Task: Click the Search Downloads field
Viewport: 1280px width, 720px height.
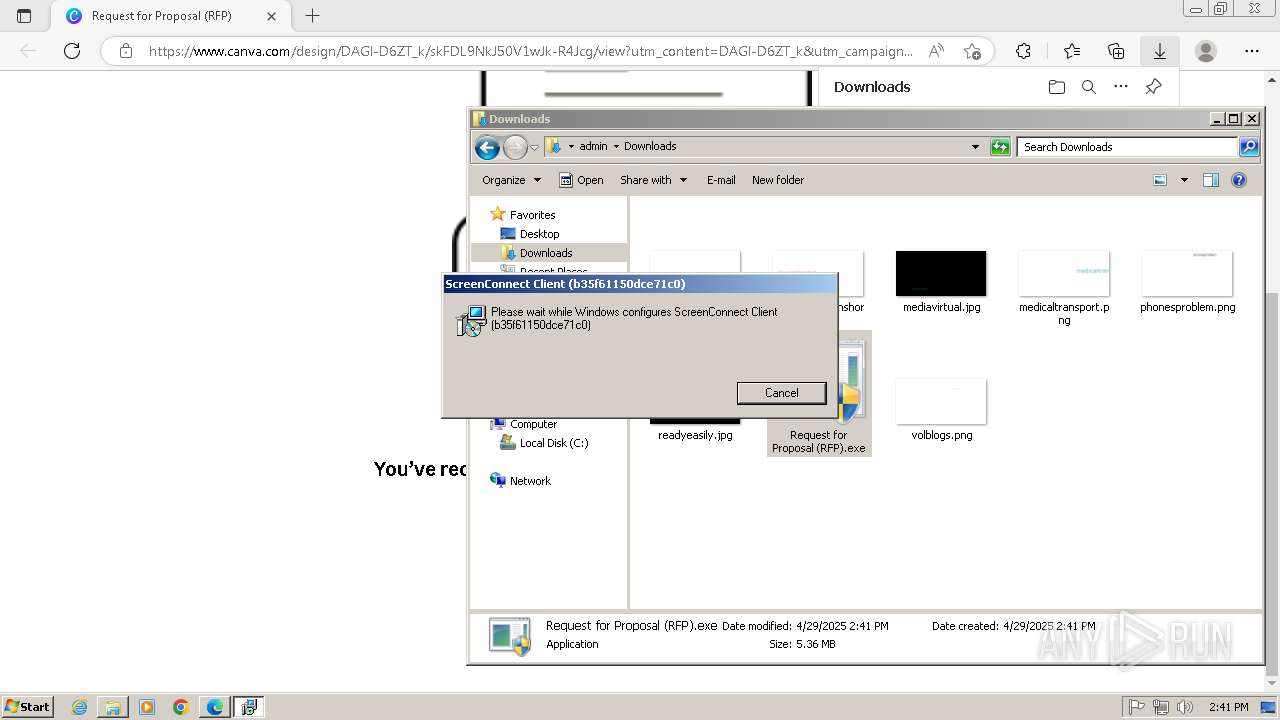Action: (x=1127, y=147)
